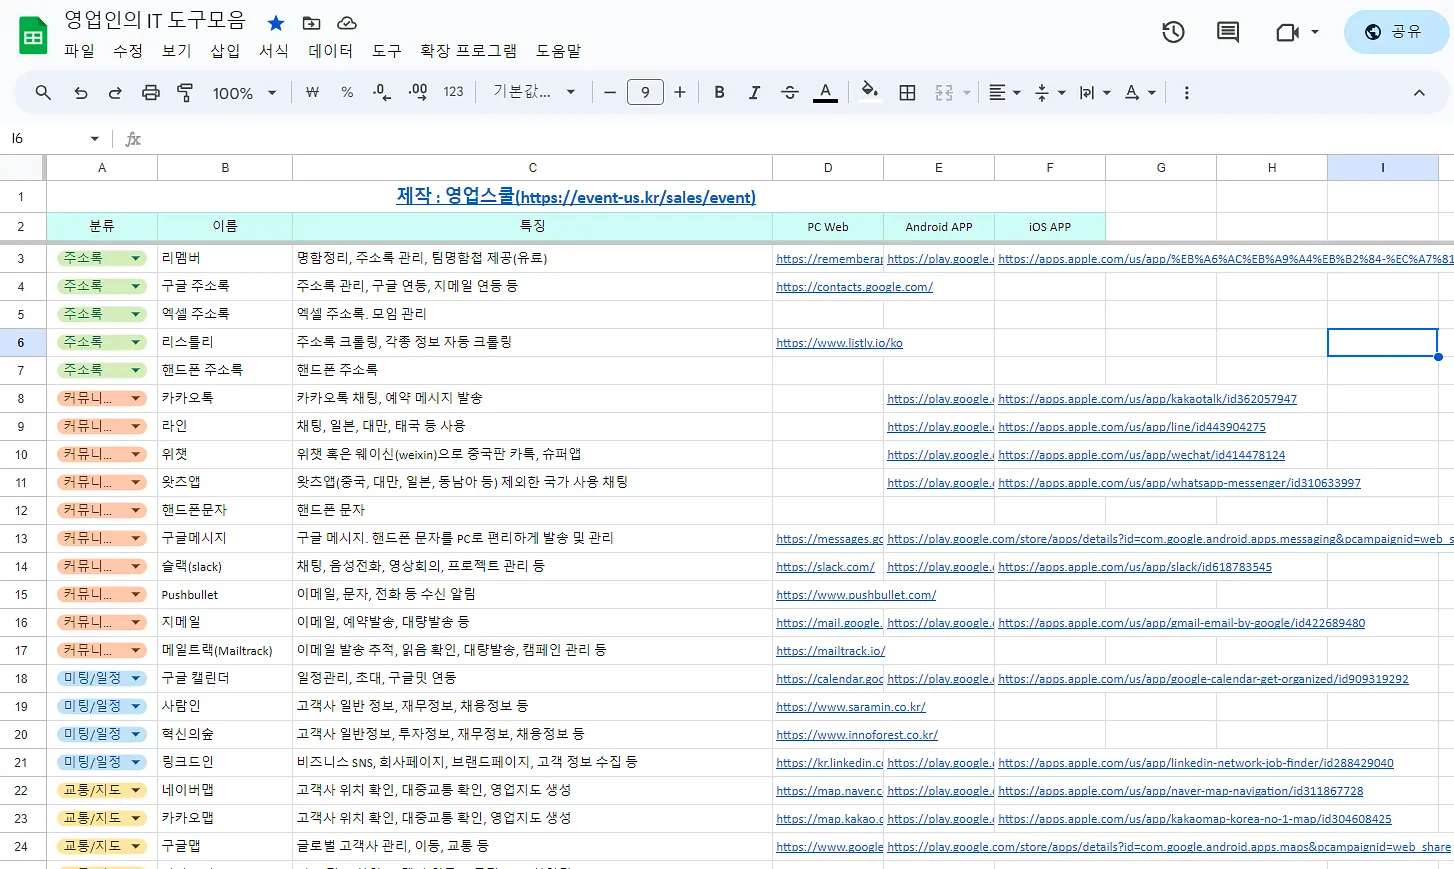The height and width of the screenshot is (869, 1454).
Task: Open the 데이터 menu
Action: tap(330, 50)
